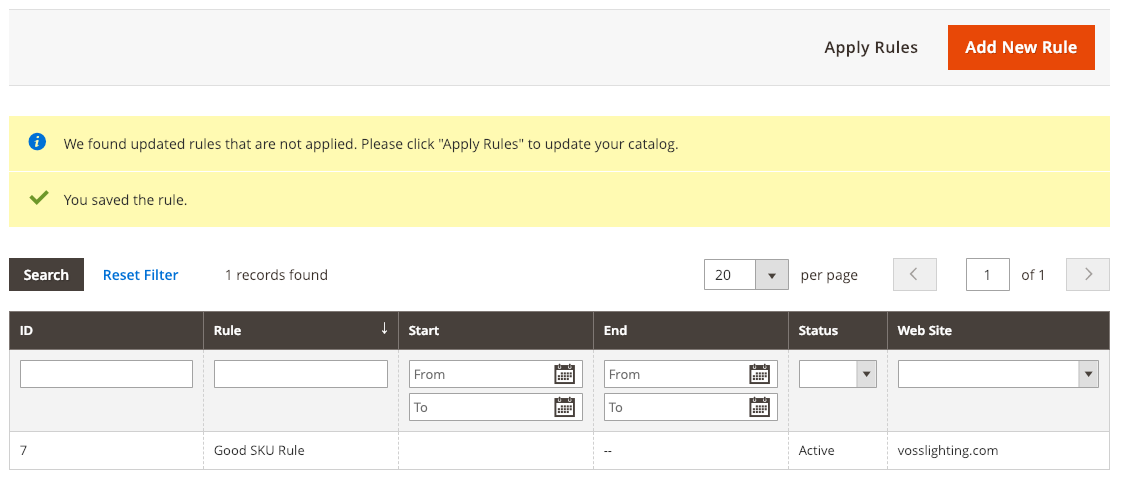Click the Reset Filter link
Image resolution: width=1123 pixels, height=483 pixels.
140,274
